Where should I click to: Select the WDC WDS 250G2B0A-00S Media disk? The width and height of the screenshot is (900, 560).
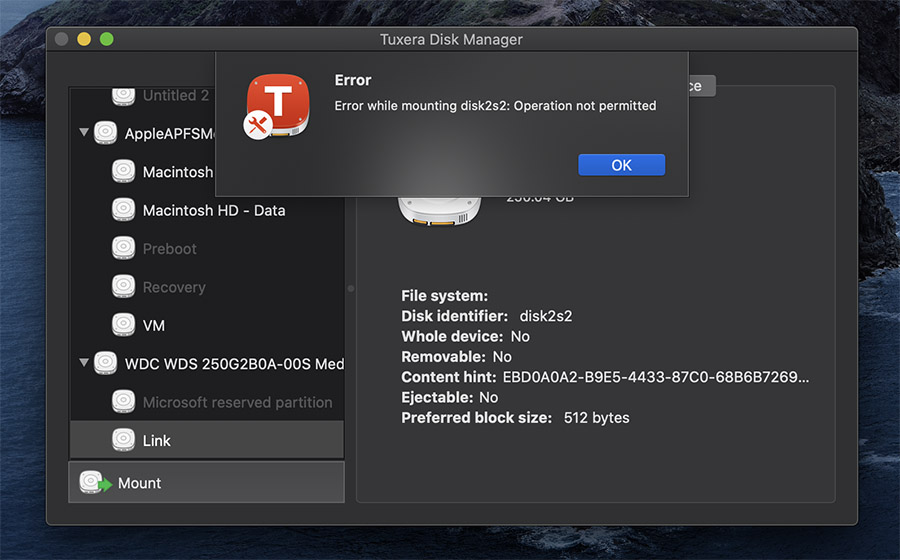coord(207,363)
